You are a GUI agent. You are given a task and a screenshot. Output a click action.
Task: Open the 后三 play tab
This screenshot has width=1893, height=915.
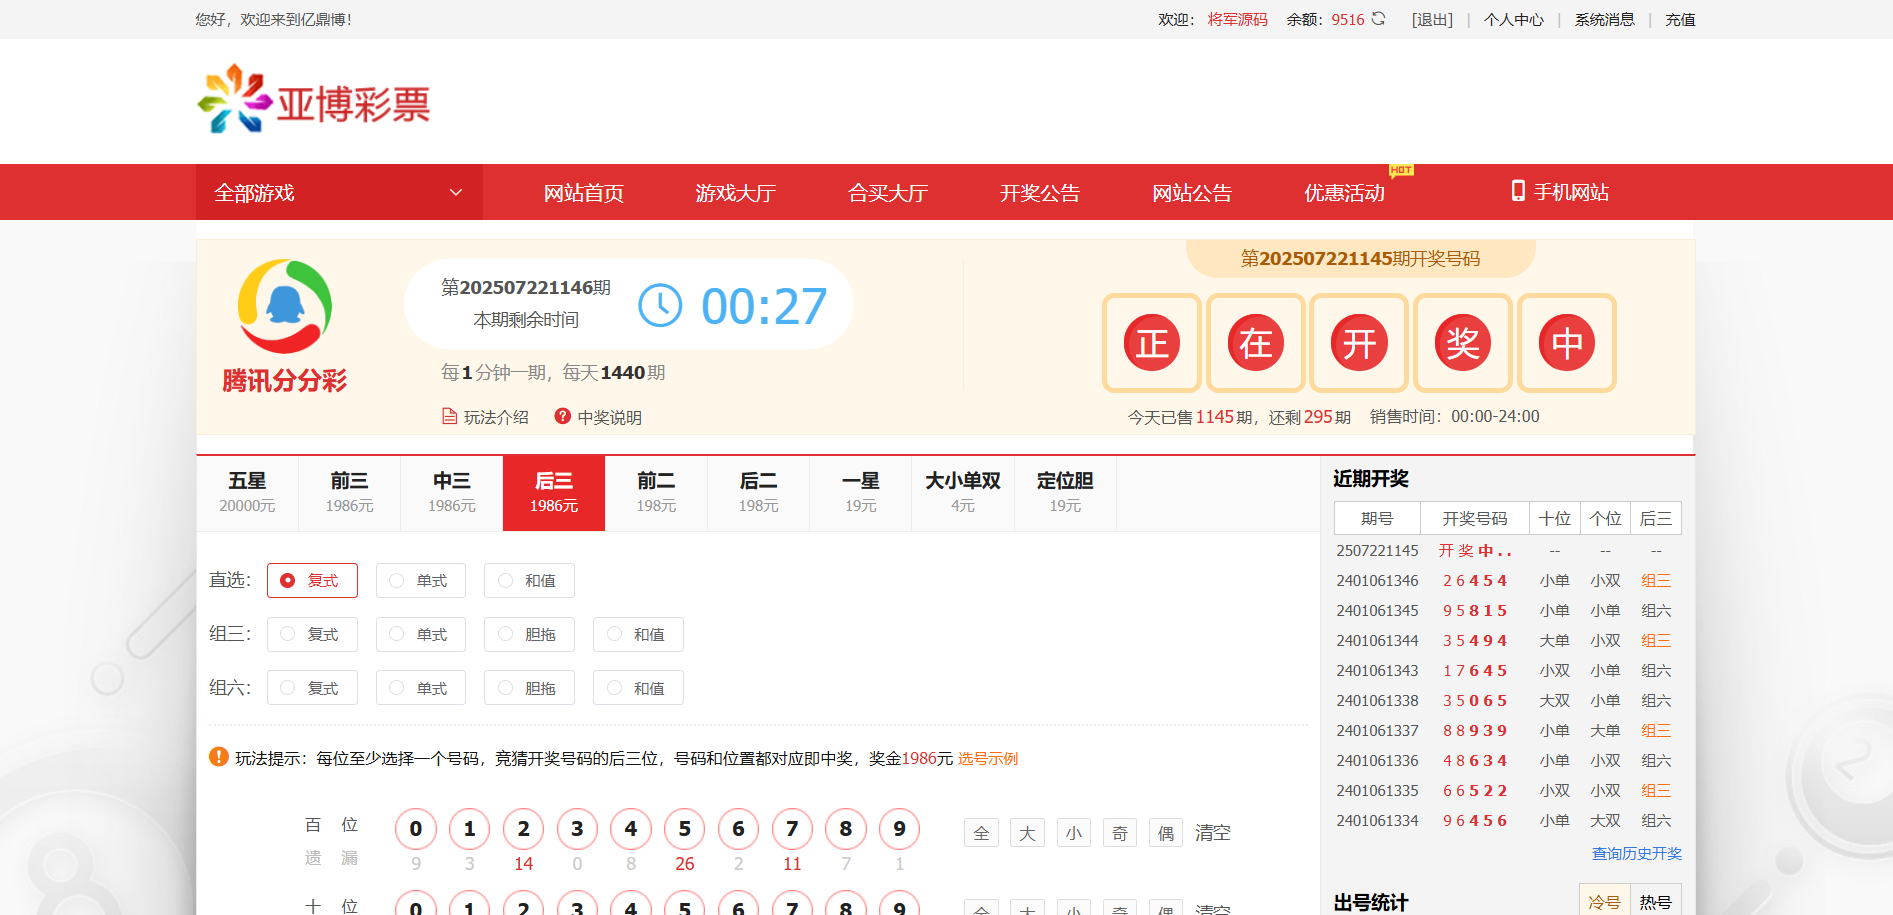click(x=554, y=493)
